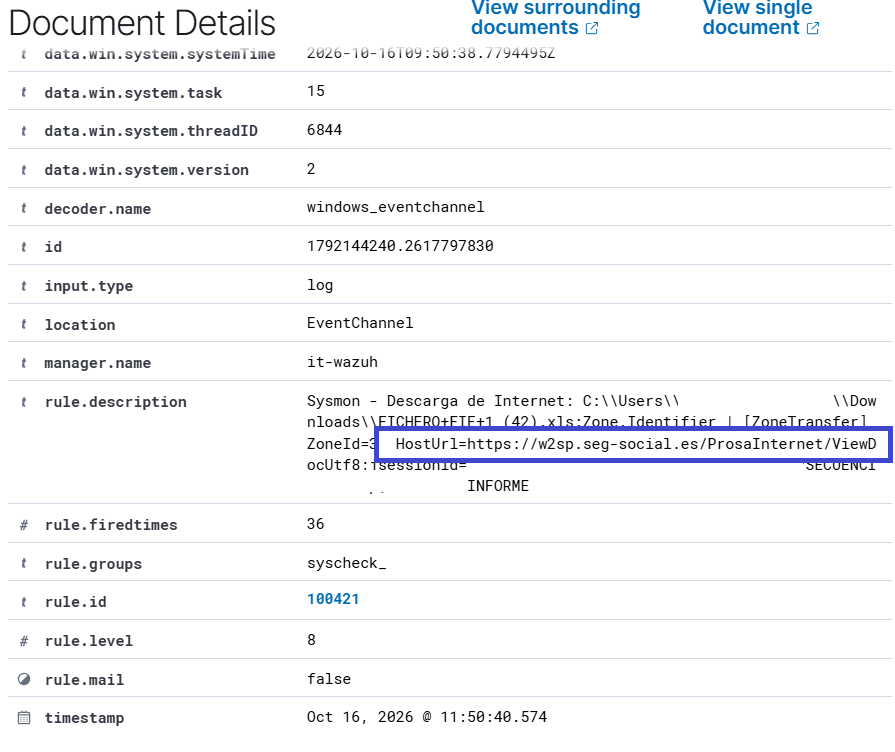895x752 pixels.
Task: Click the number type icon for rule.firedtimes
Action: pyautogui.click(x=23, y=525)
